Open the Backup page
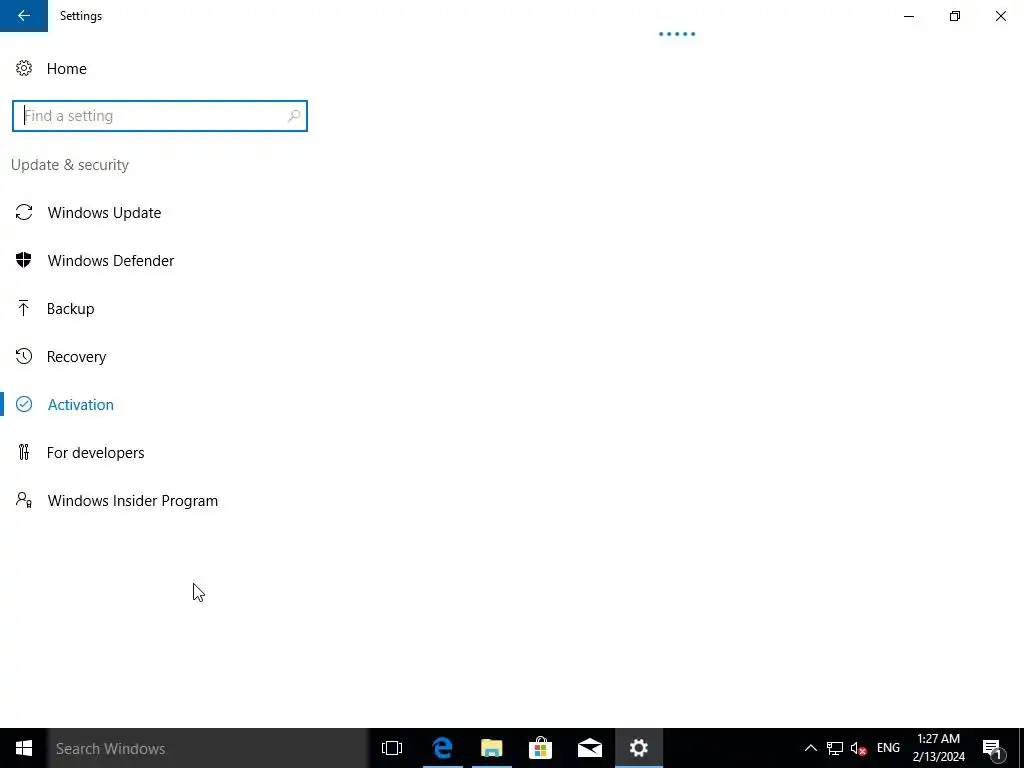 [71, 309]
